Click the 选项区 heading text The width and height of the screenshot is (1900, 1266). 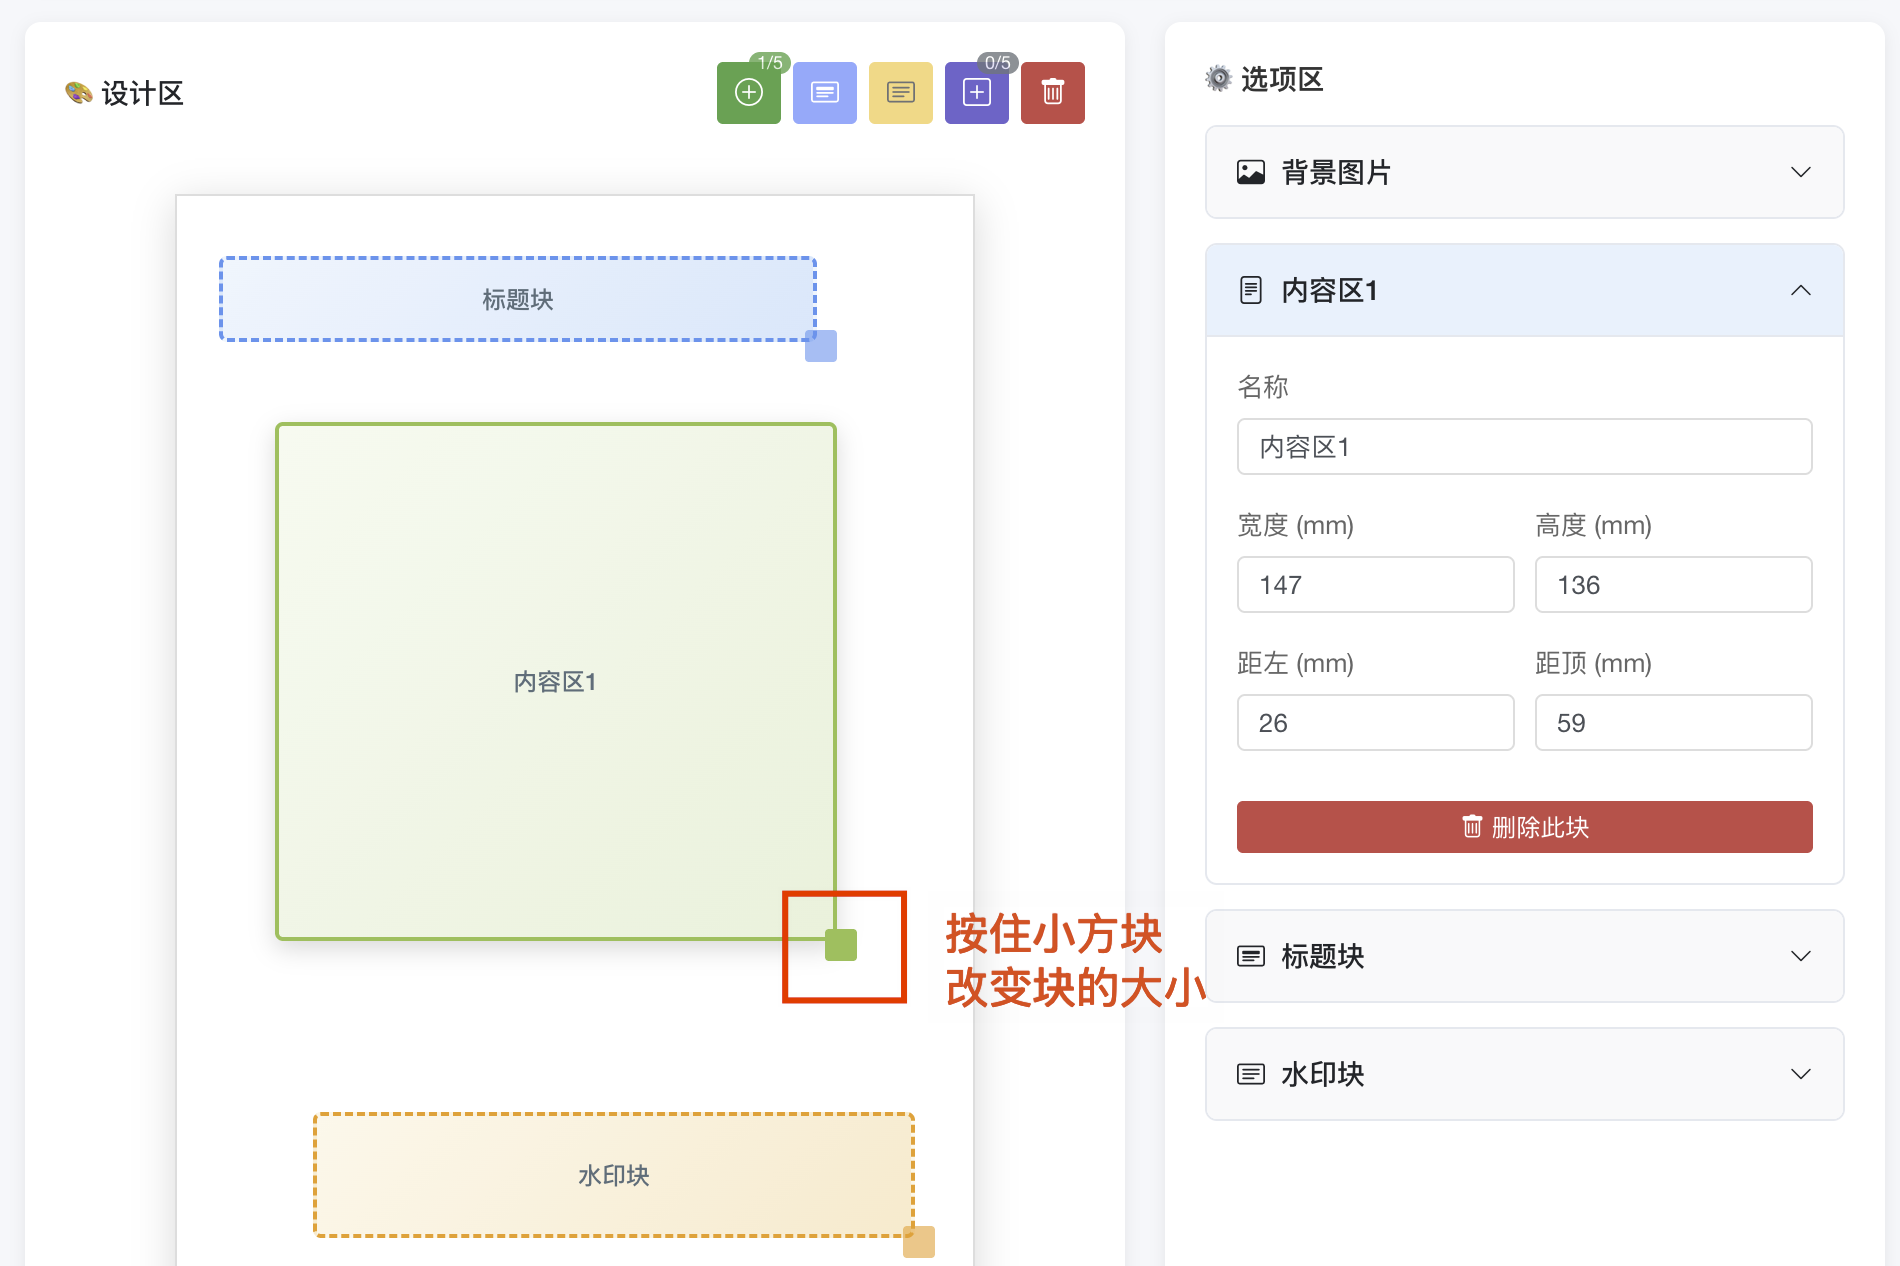click(x=1282, y=79)
